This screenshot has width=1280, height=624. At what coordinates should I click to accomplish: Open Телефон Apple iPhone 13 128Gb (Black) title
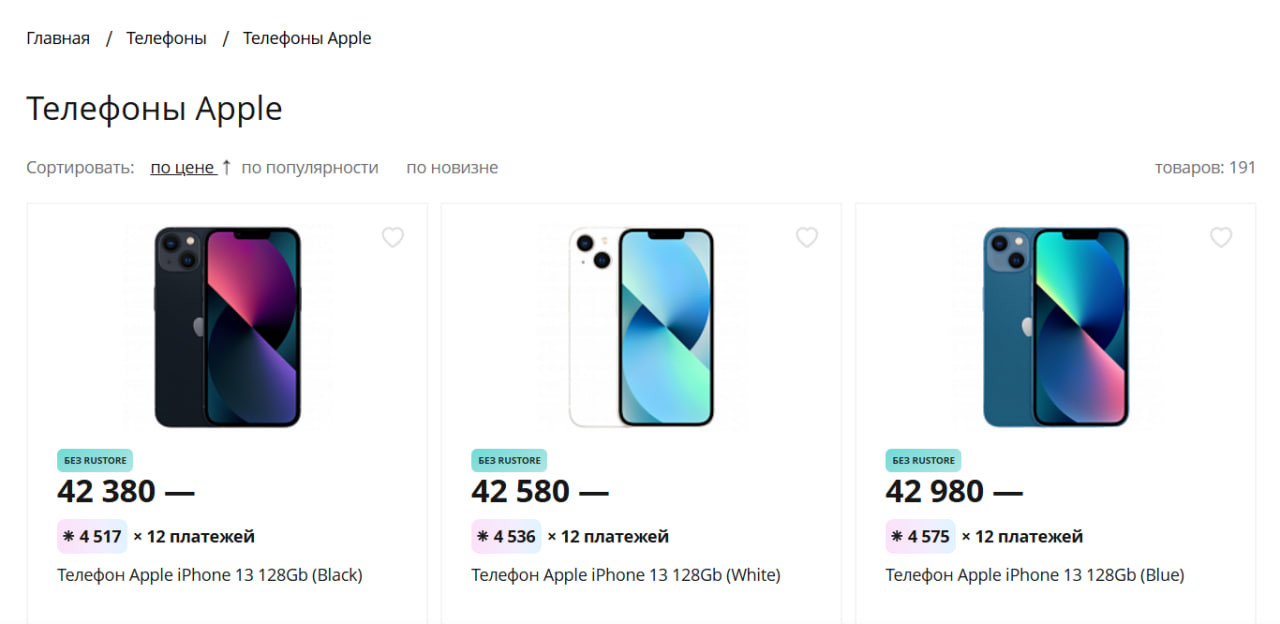point(209,575)
